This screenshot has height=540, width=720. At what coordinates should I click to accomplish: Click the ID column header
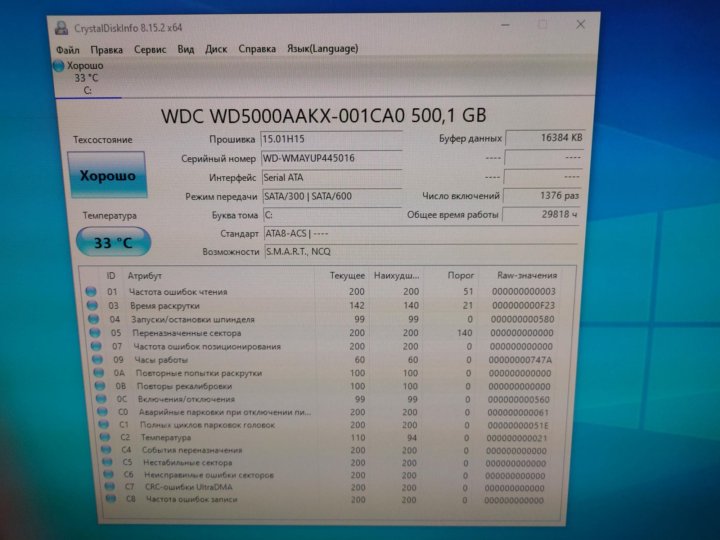(111, 276)
